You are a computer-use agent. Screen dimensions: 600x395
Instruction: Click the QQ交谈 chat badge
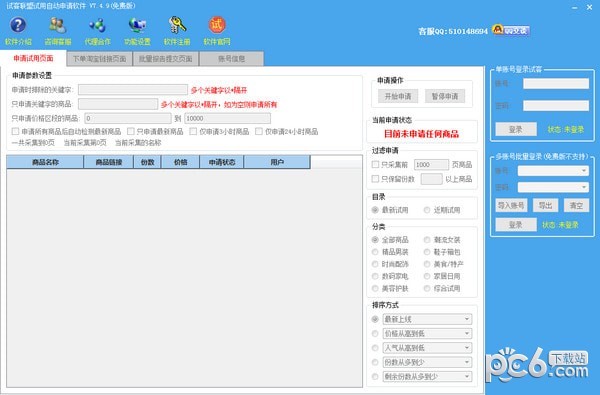click(x=511, y=30)
